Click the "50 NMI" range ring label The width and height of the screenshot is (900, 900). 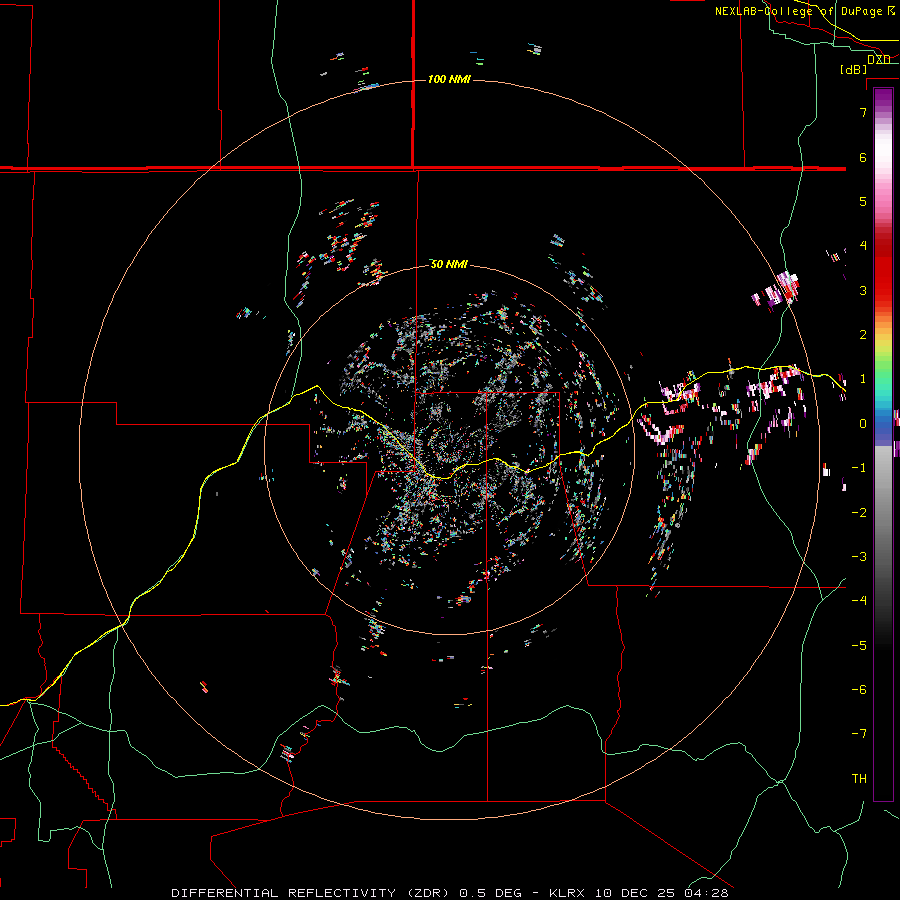coord(449,264)
